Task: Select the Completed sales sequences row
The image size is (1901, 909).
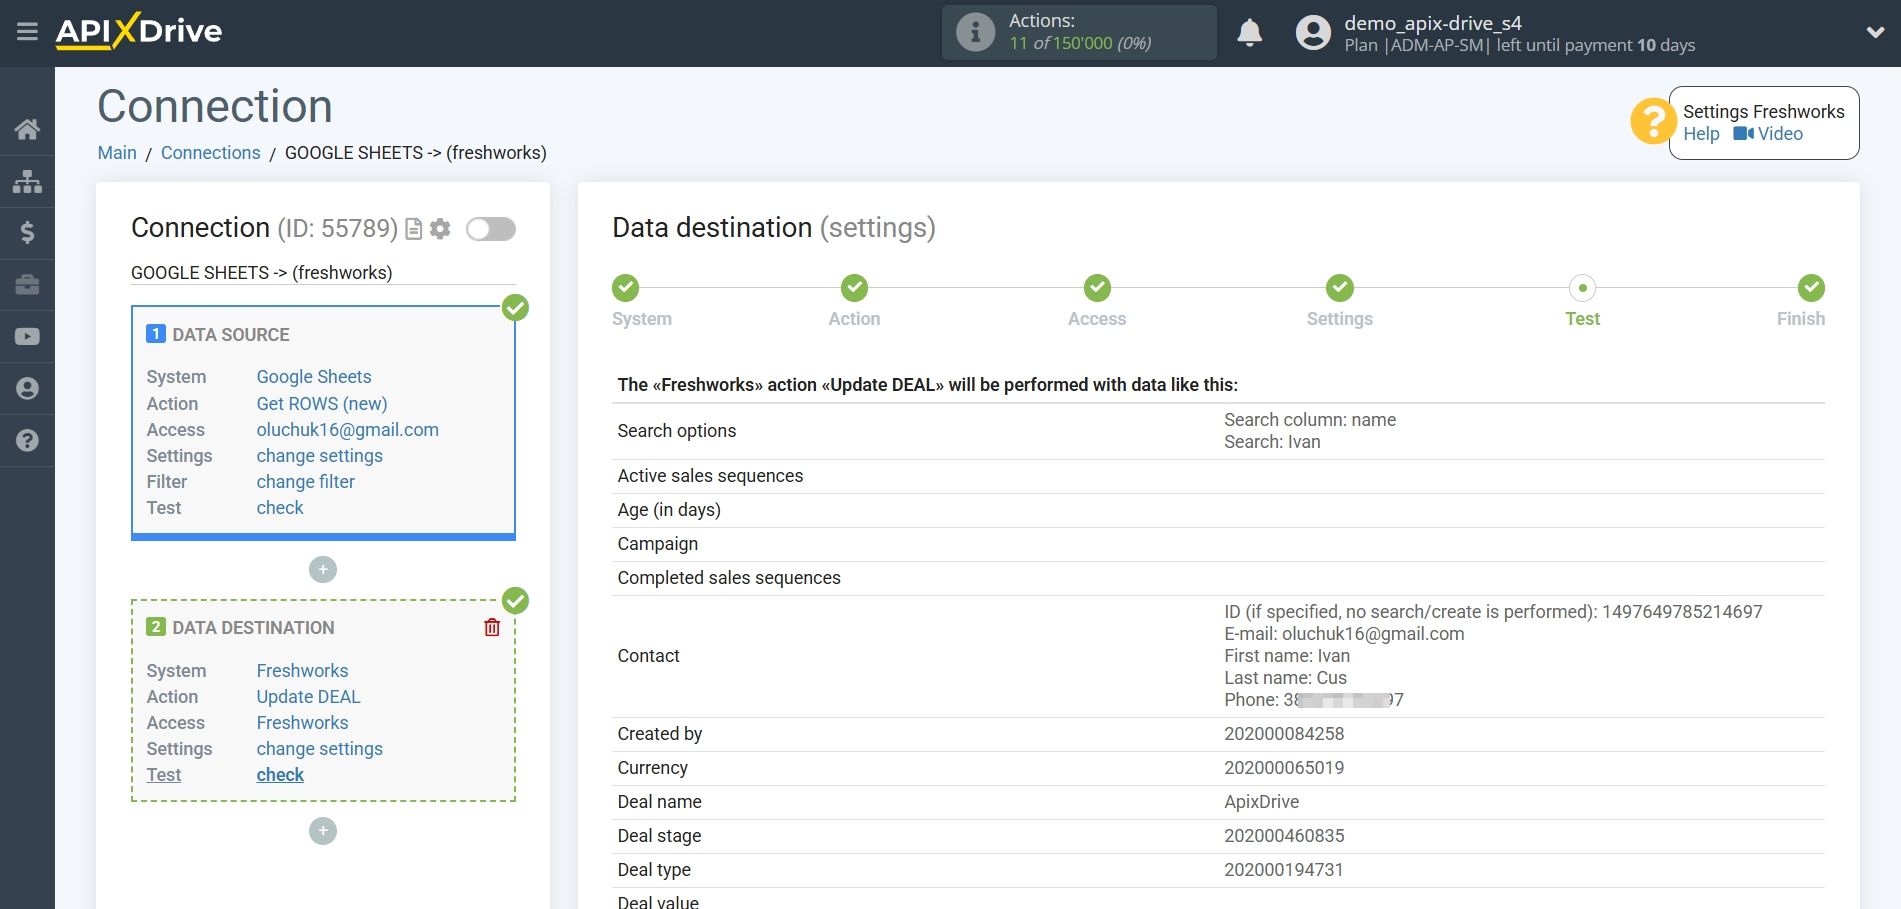Action: [x=1218, y=578]
